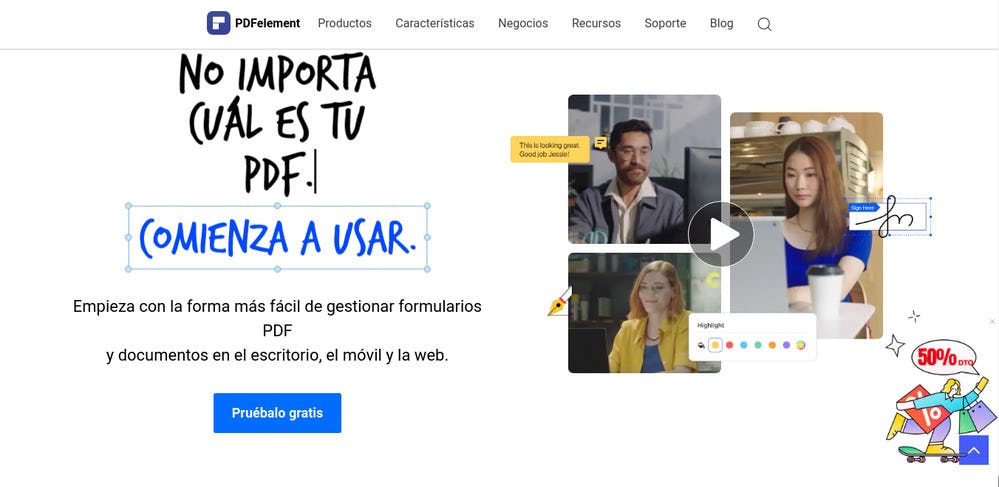Click the blue Sign Here tag
999x487 pixels.
pyautogui.click(x=862, y=207)
